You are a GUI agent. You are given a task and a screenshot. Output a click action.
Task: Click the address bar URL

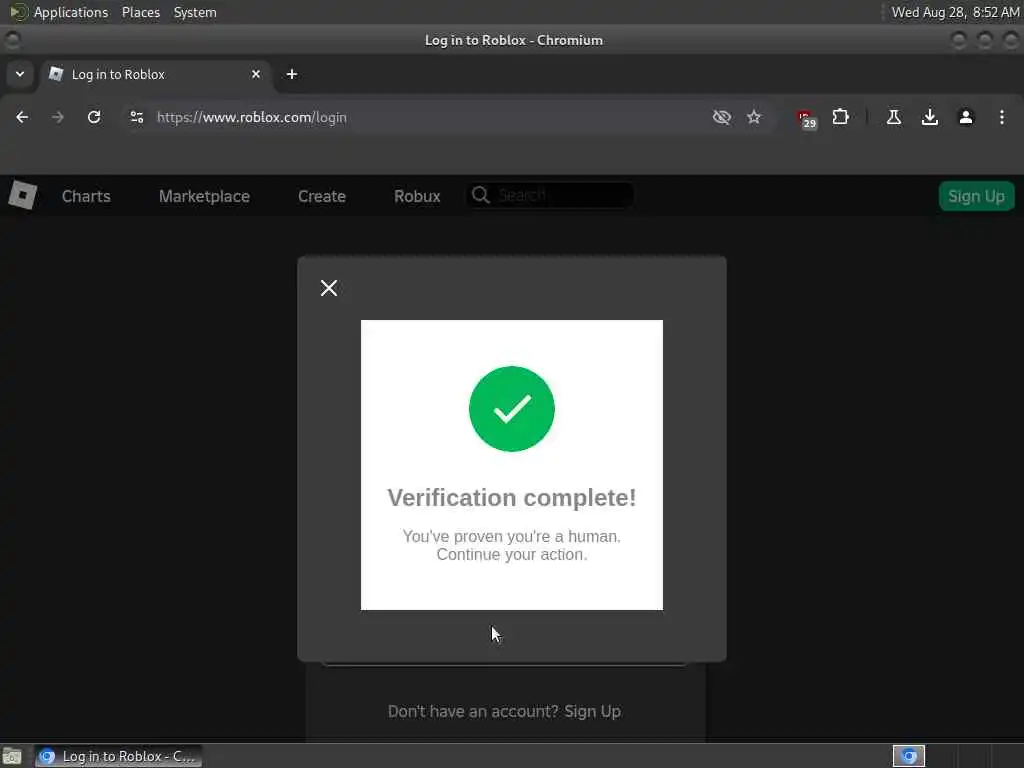click(x=251, y=118)
